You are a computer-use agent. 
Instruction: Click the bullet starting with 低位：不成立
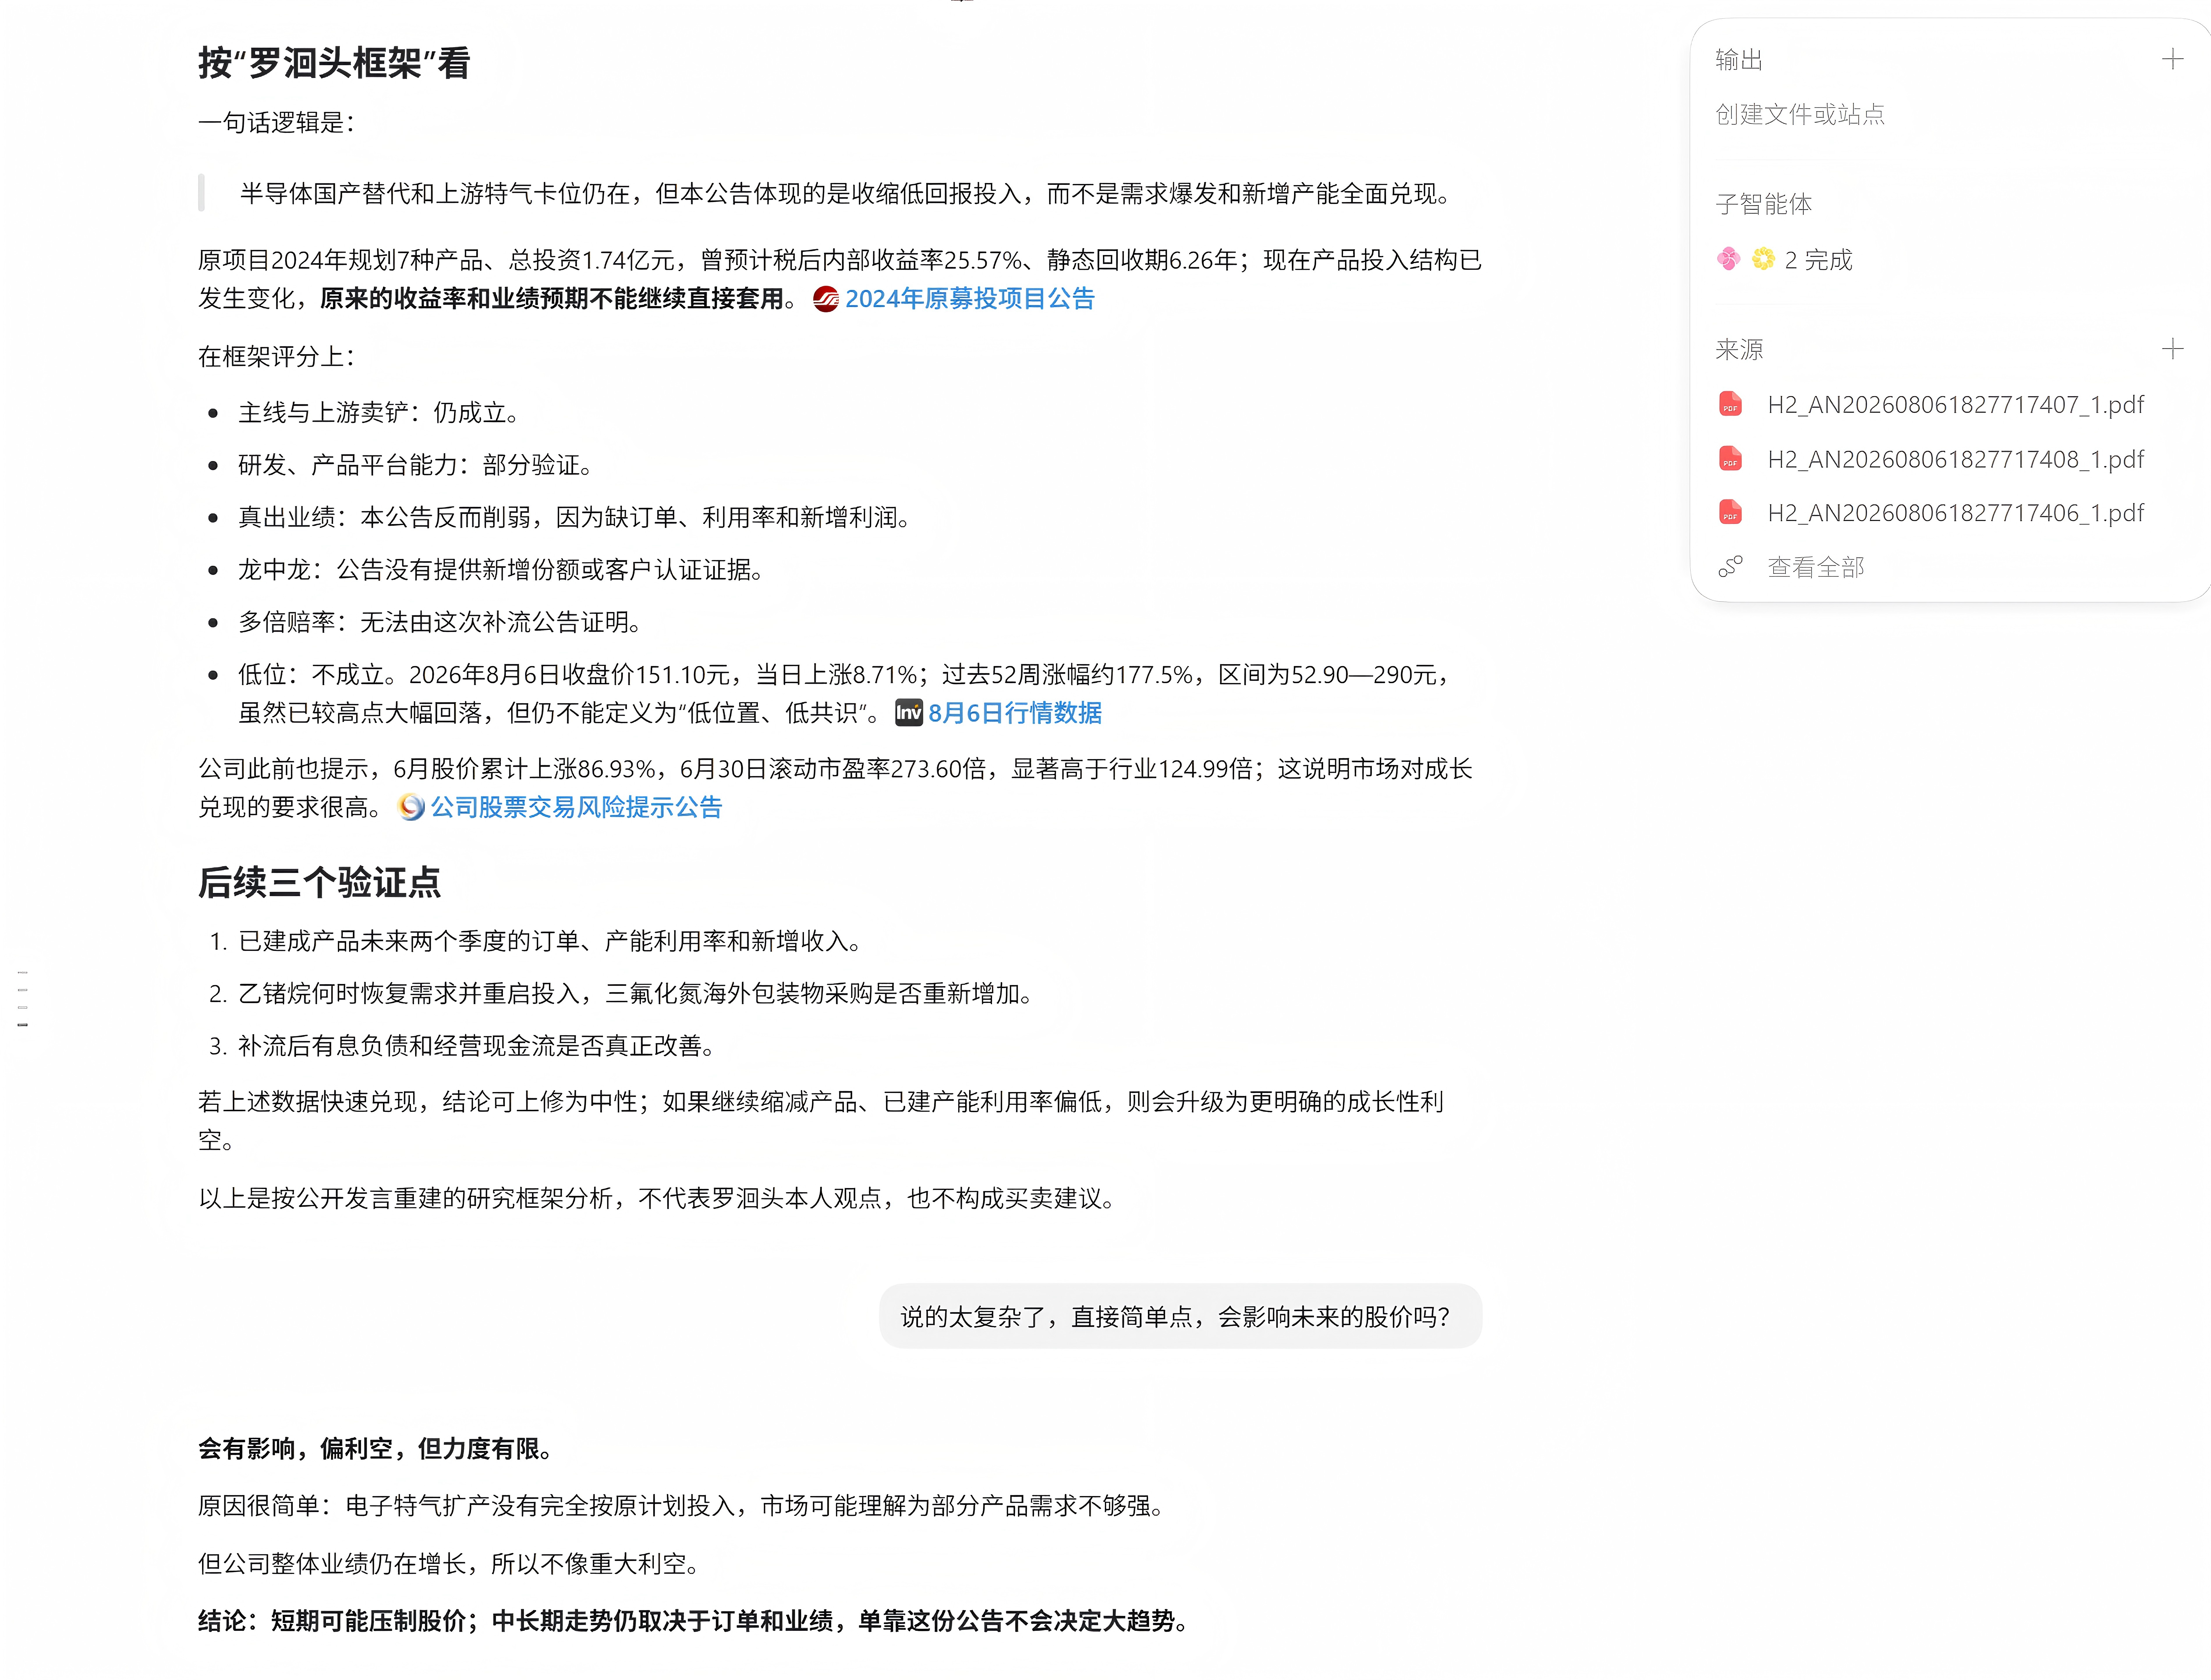point(845,694)
